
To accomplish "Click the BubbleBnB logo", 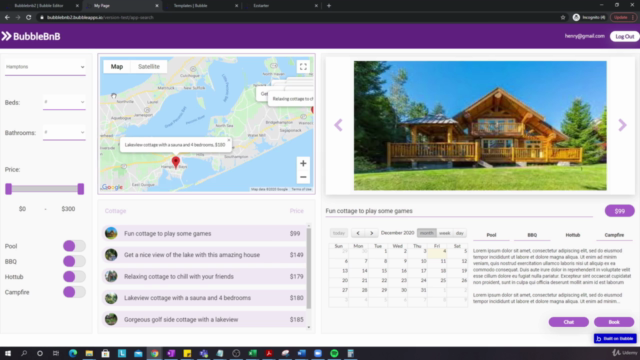I will (x=31, y=36).
